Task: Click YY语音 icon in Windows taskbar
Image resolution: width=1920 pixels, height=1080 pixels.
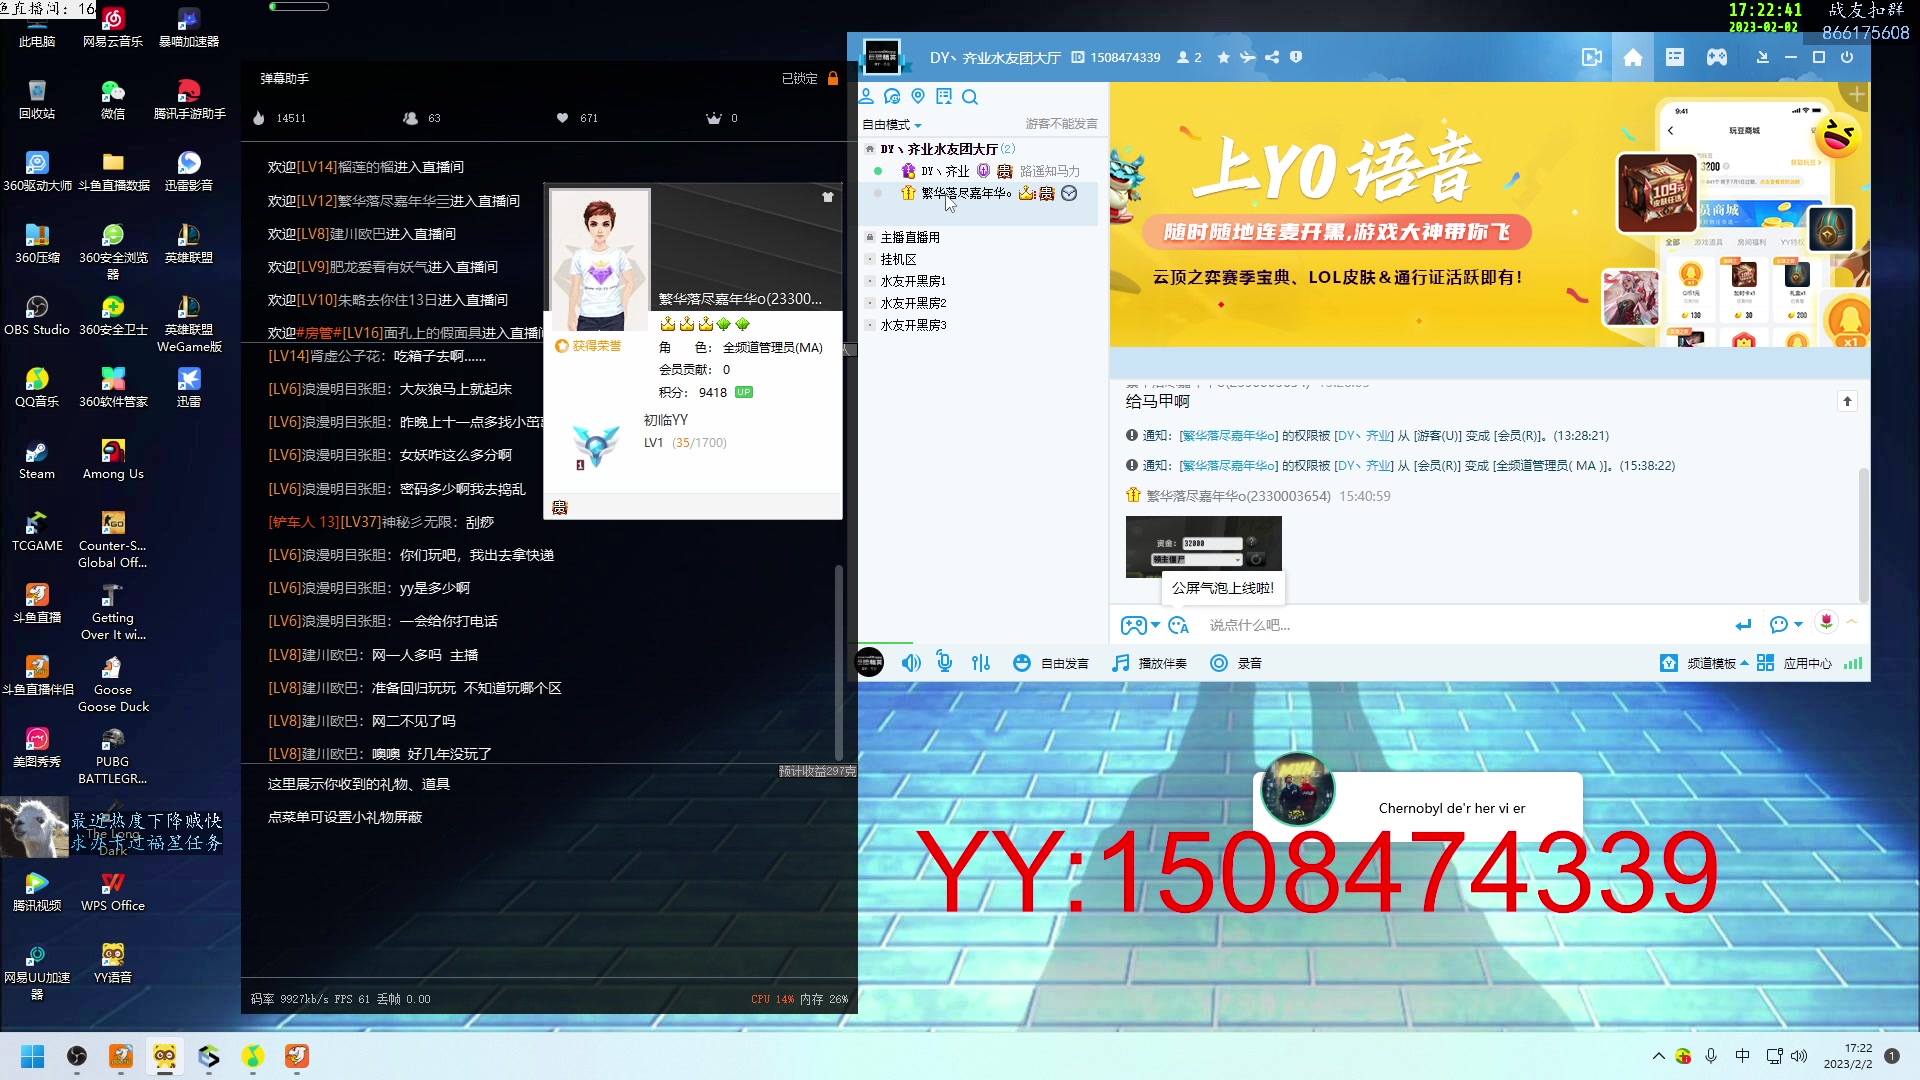Action: 165,1056
